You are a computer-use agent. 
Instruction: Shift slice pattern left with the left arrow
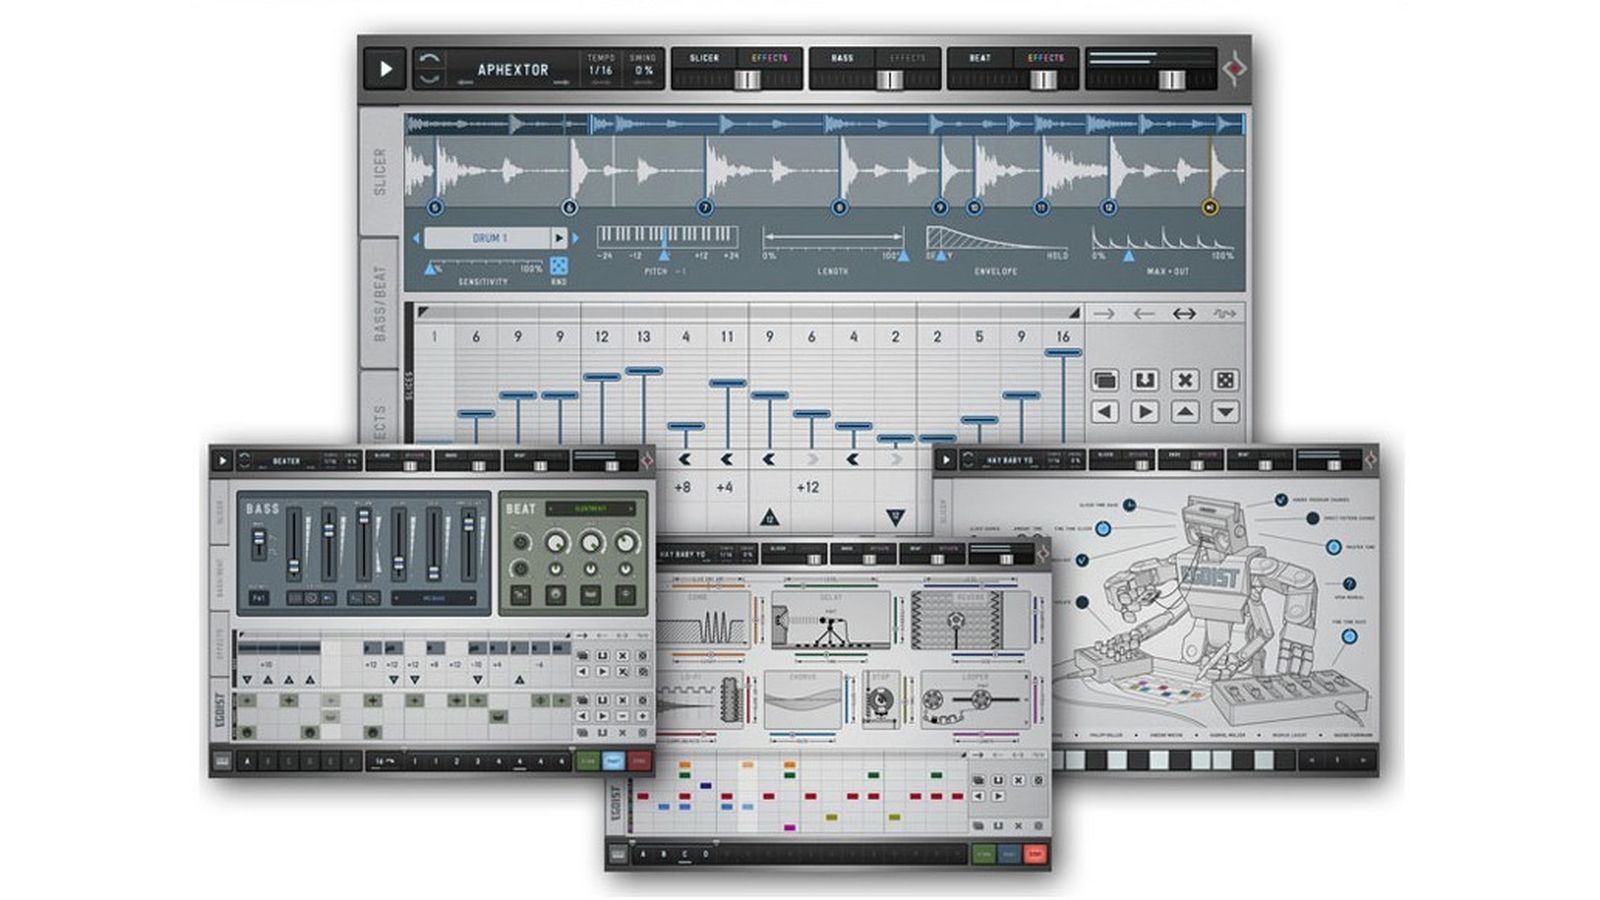point(1105,412)
